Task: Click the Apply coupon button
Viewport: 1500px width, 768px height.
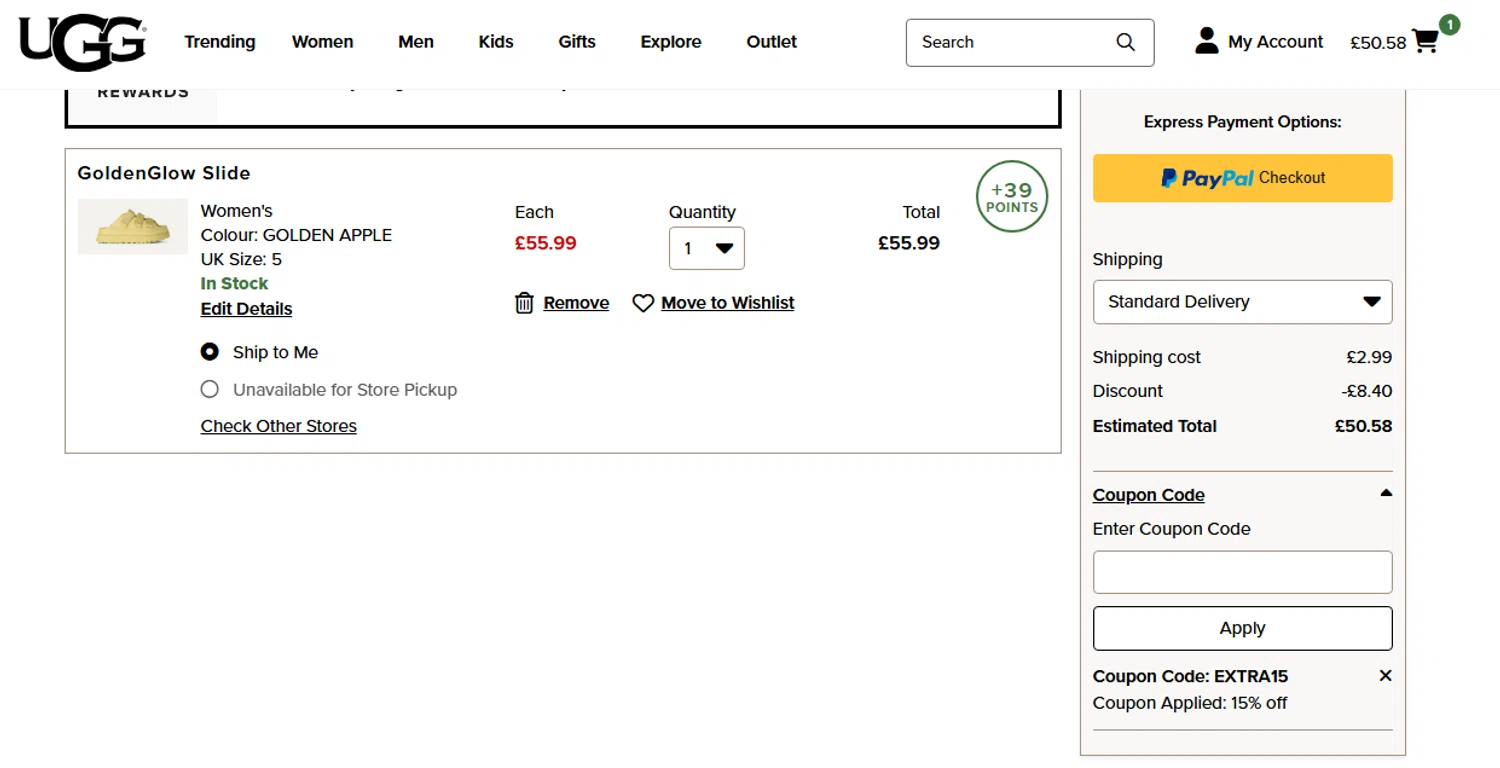Action: pyautogui.click(x=1243, y=628)
